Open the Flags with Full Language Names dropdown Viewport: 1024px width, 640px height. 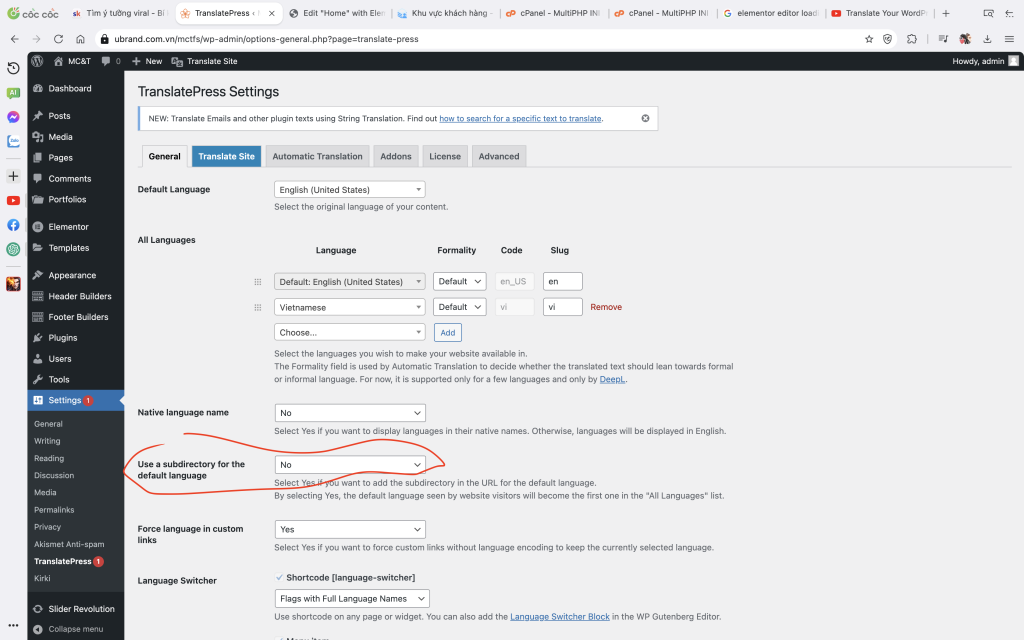tap(351, 598)
